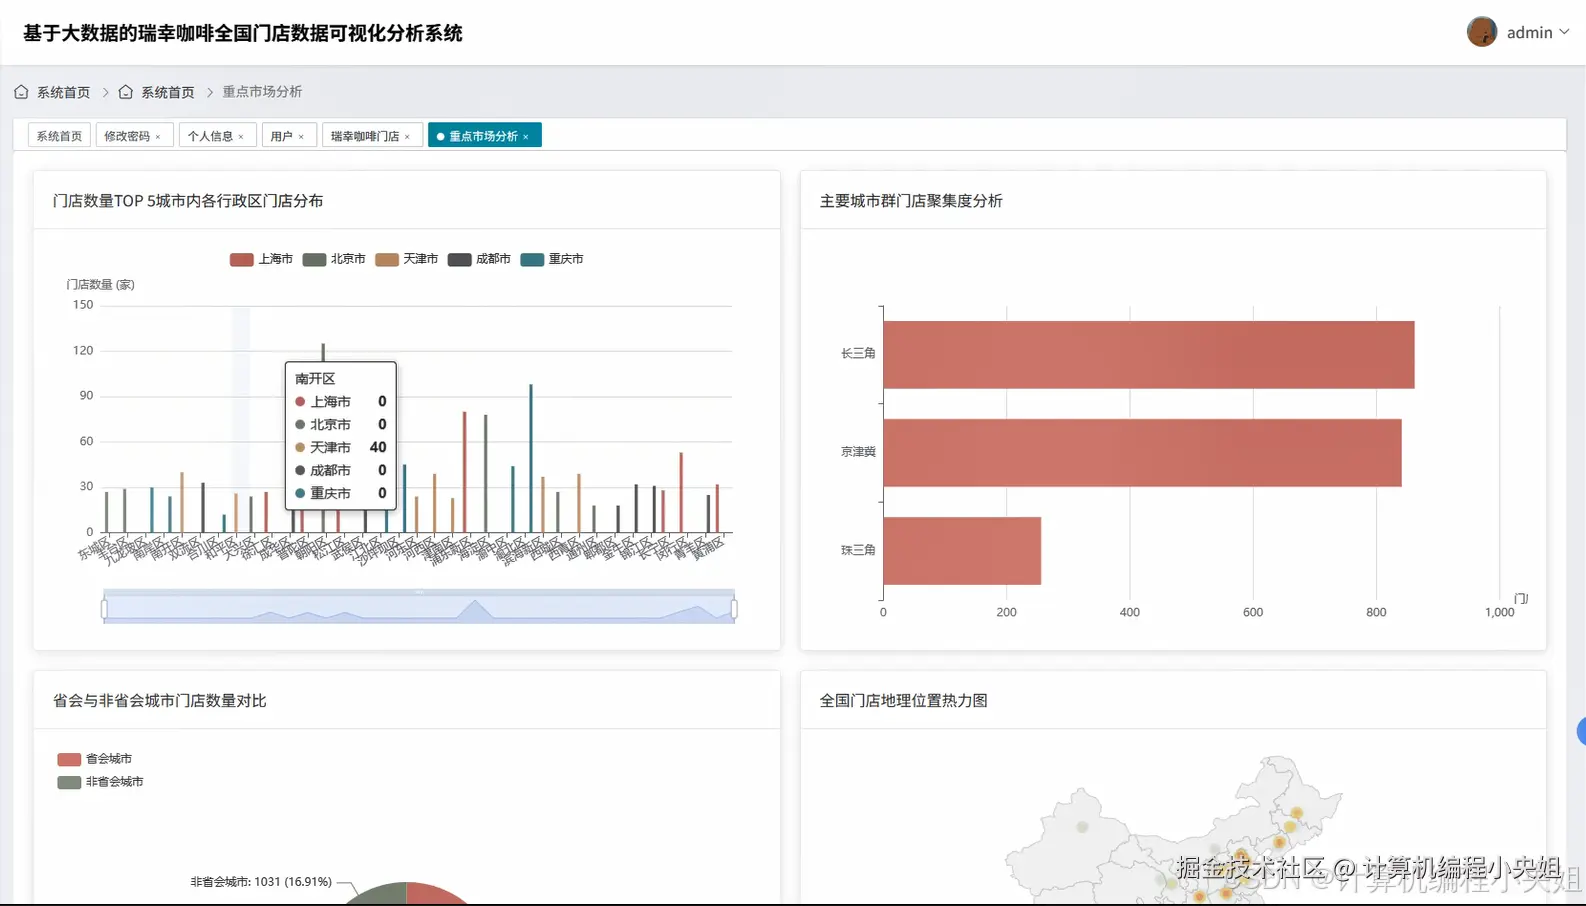Click the page title header text
This screenshot has height=906, width=1586.
pyautogui.click(x=243, y=33)
